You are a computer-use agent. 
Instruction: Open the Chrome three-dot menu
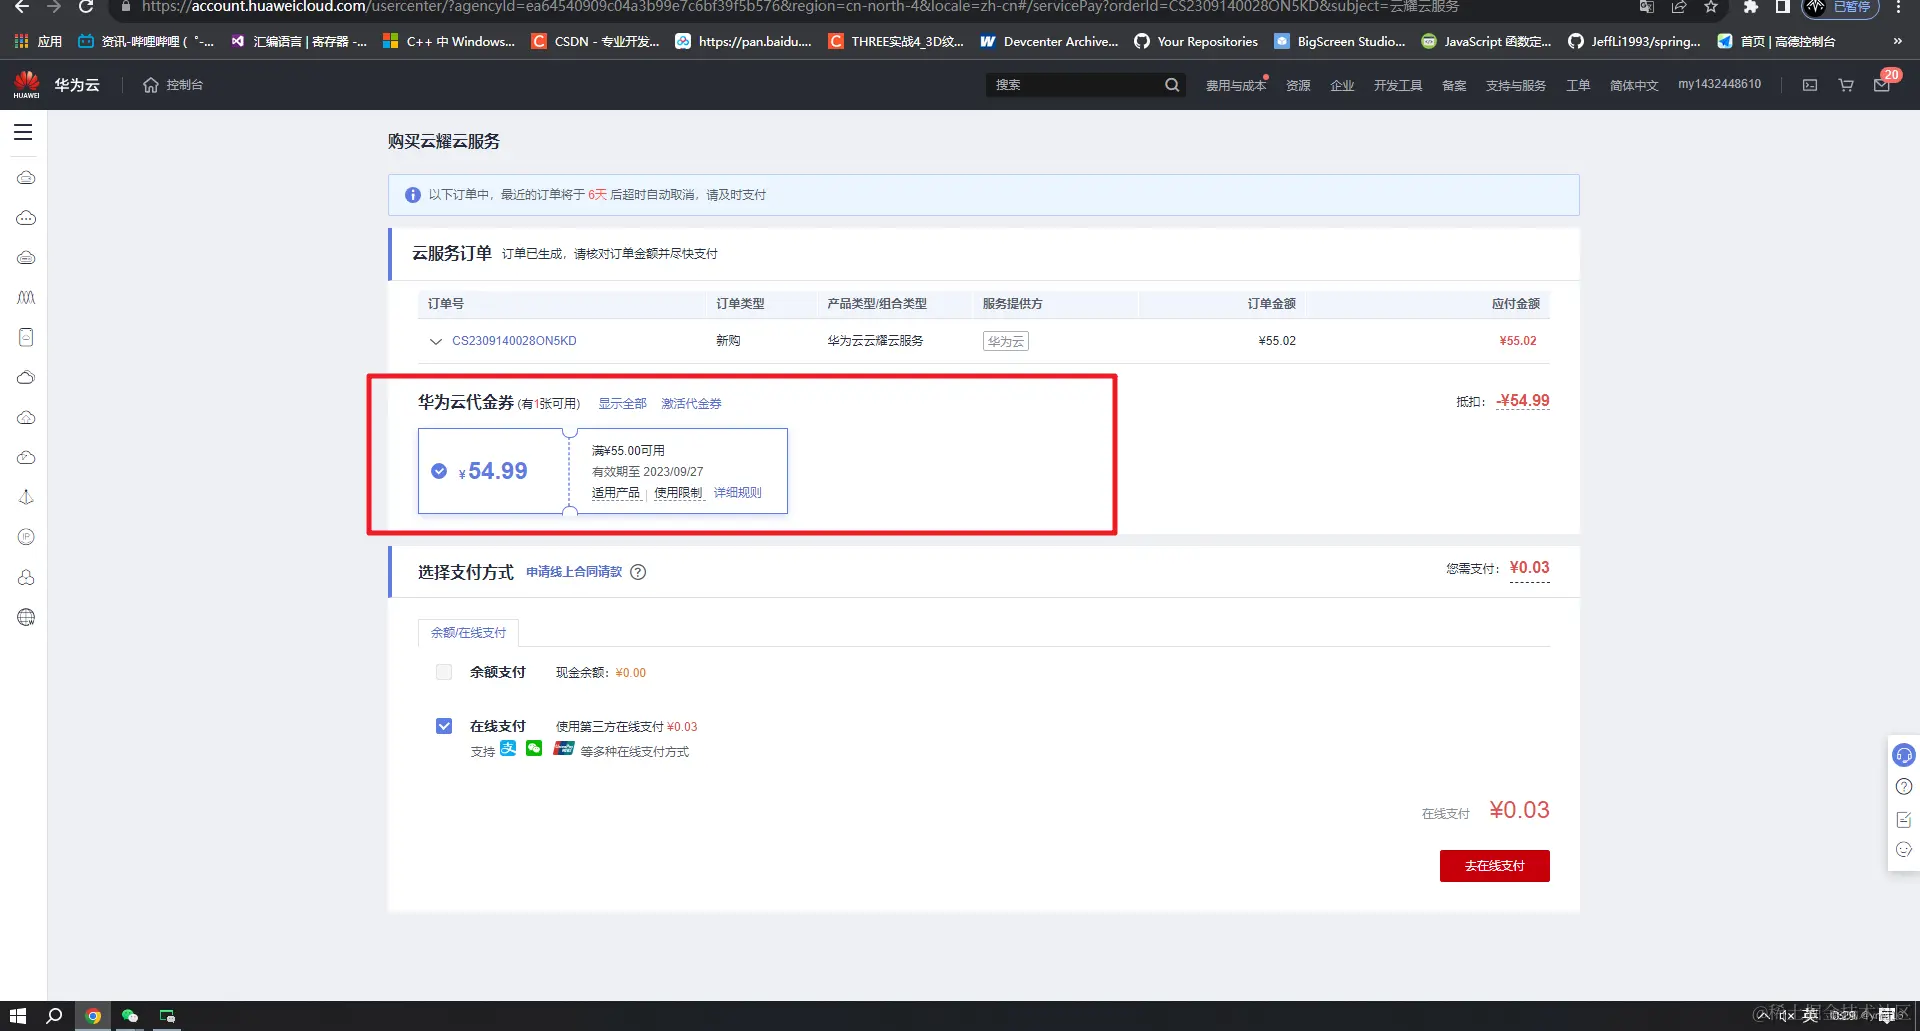[x=1898, y=7]
